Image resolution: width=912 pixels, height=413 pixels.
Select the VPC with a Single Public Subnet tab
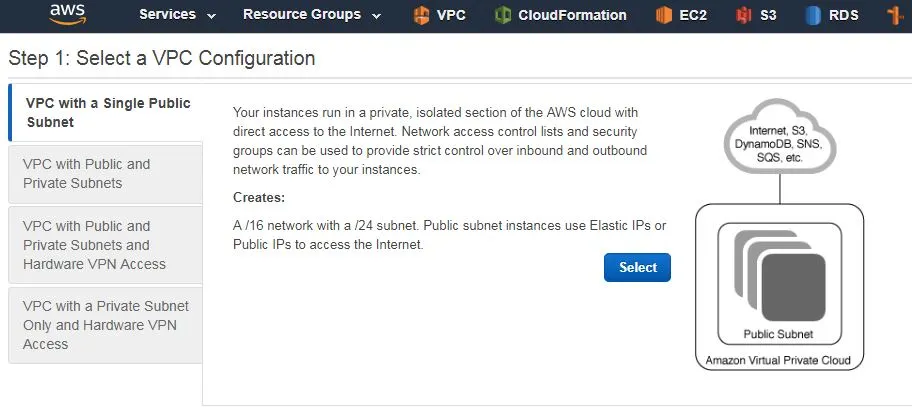pyautogui.click(x=106, y=112)
